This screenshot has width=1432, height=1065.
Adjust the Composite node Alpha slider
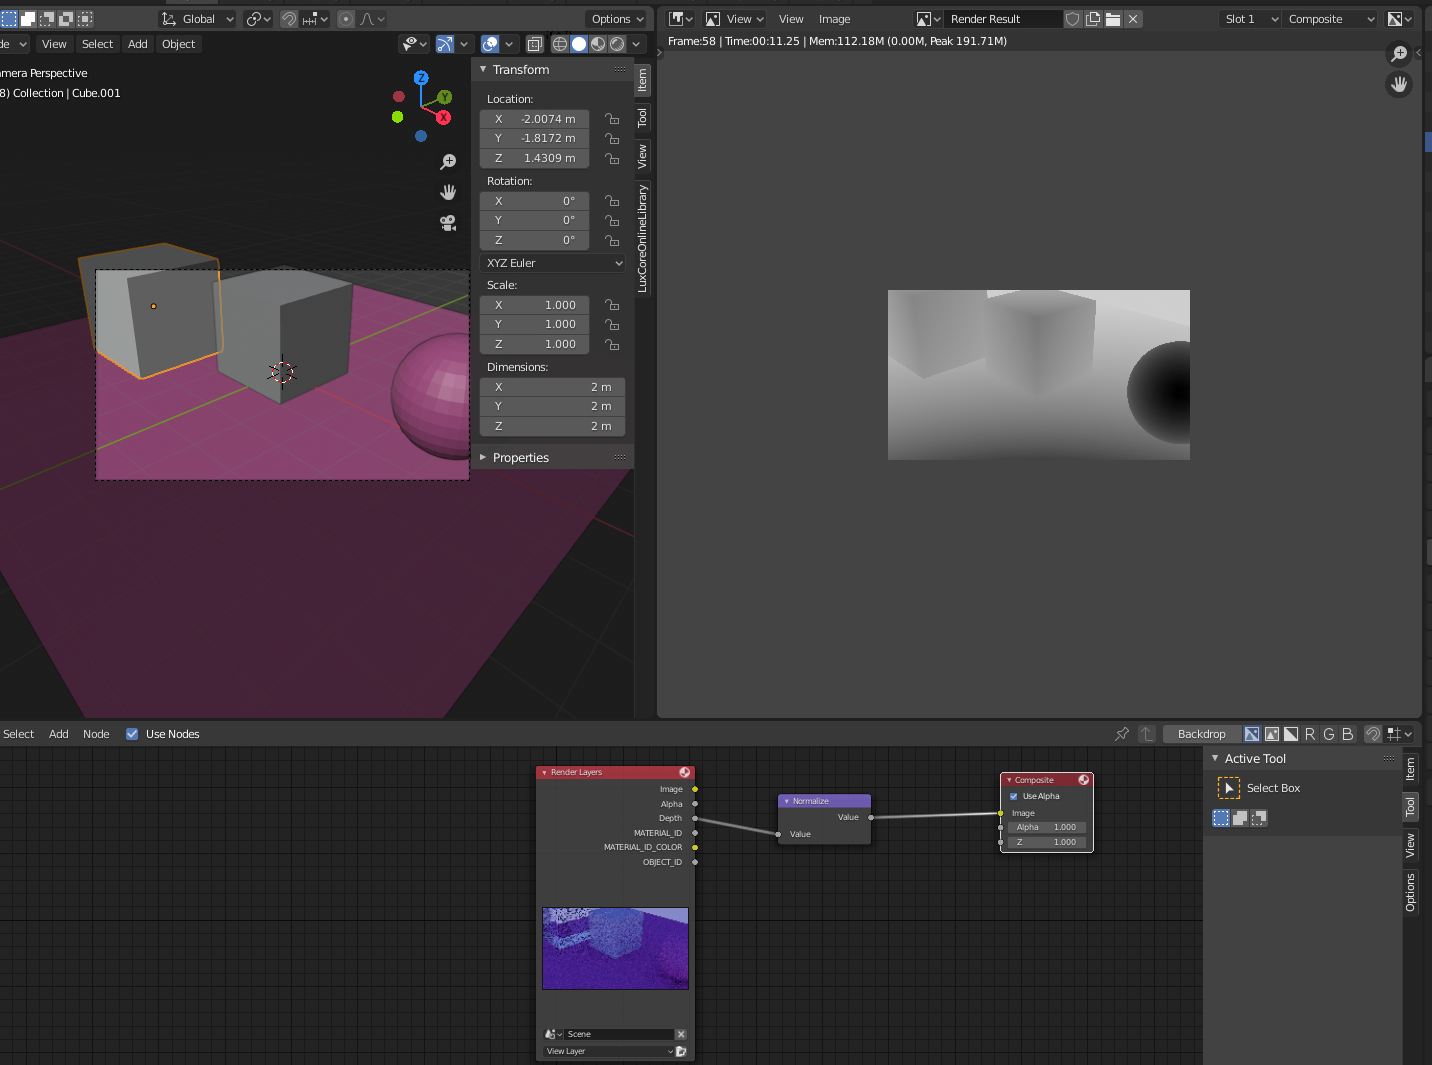click(x=1046, y=827)
